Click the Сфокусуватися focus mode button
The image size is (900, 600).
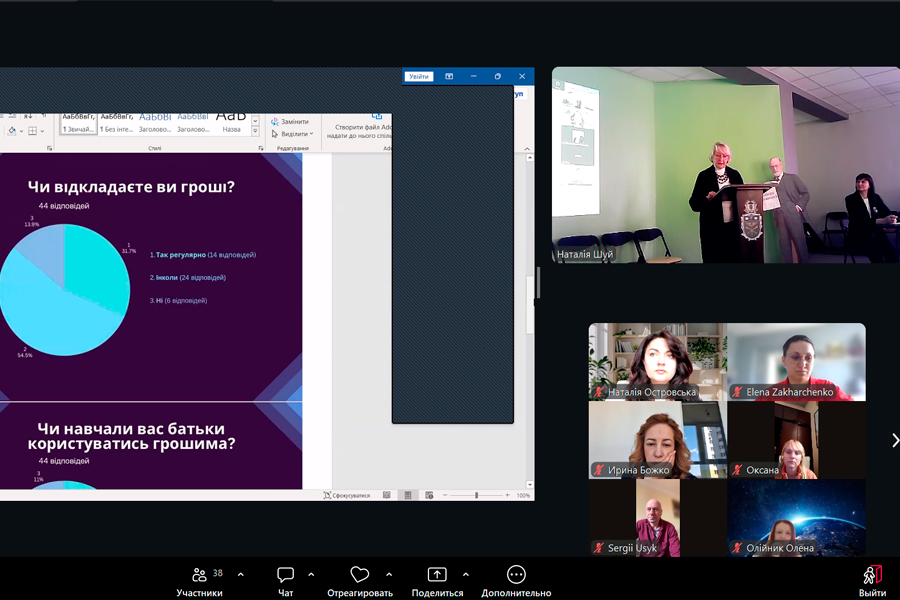[x=347, y=495]
